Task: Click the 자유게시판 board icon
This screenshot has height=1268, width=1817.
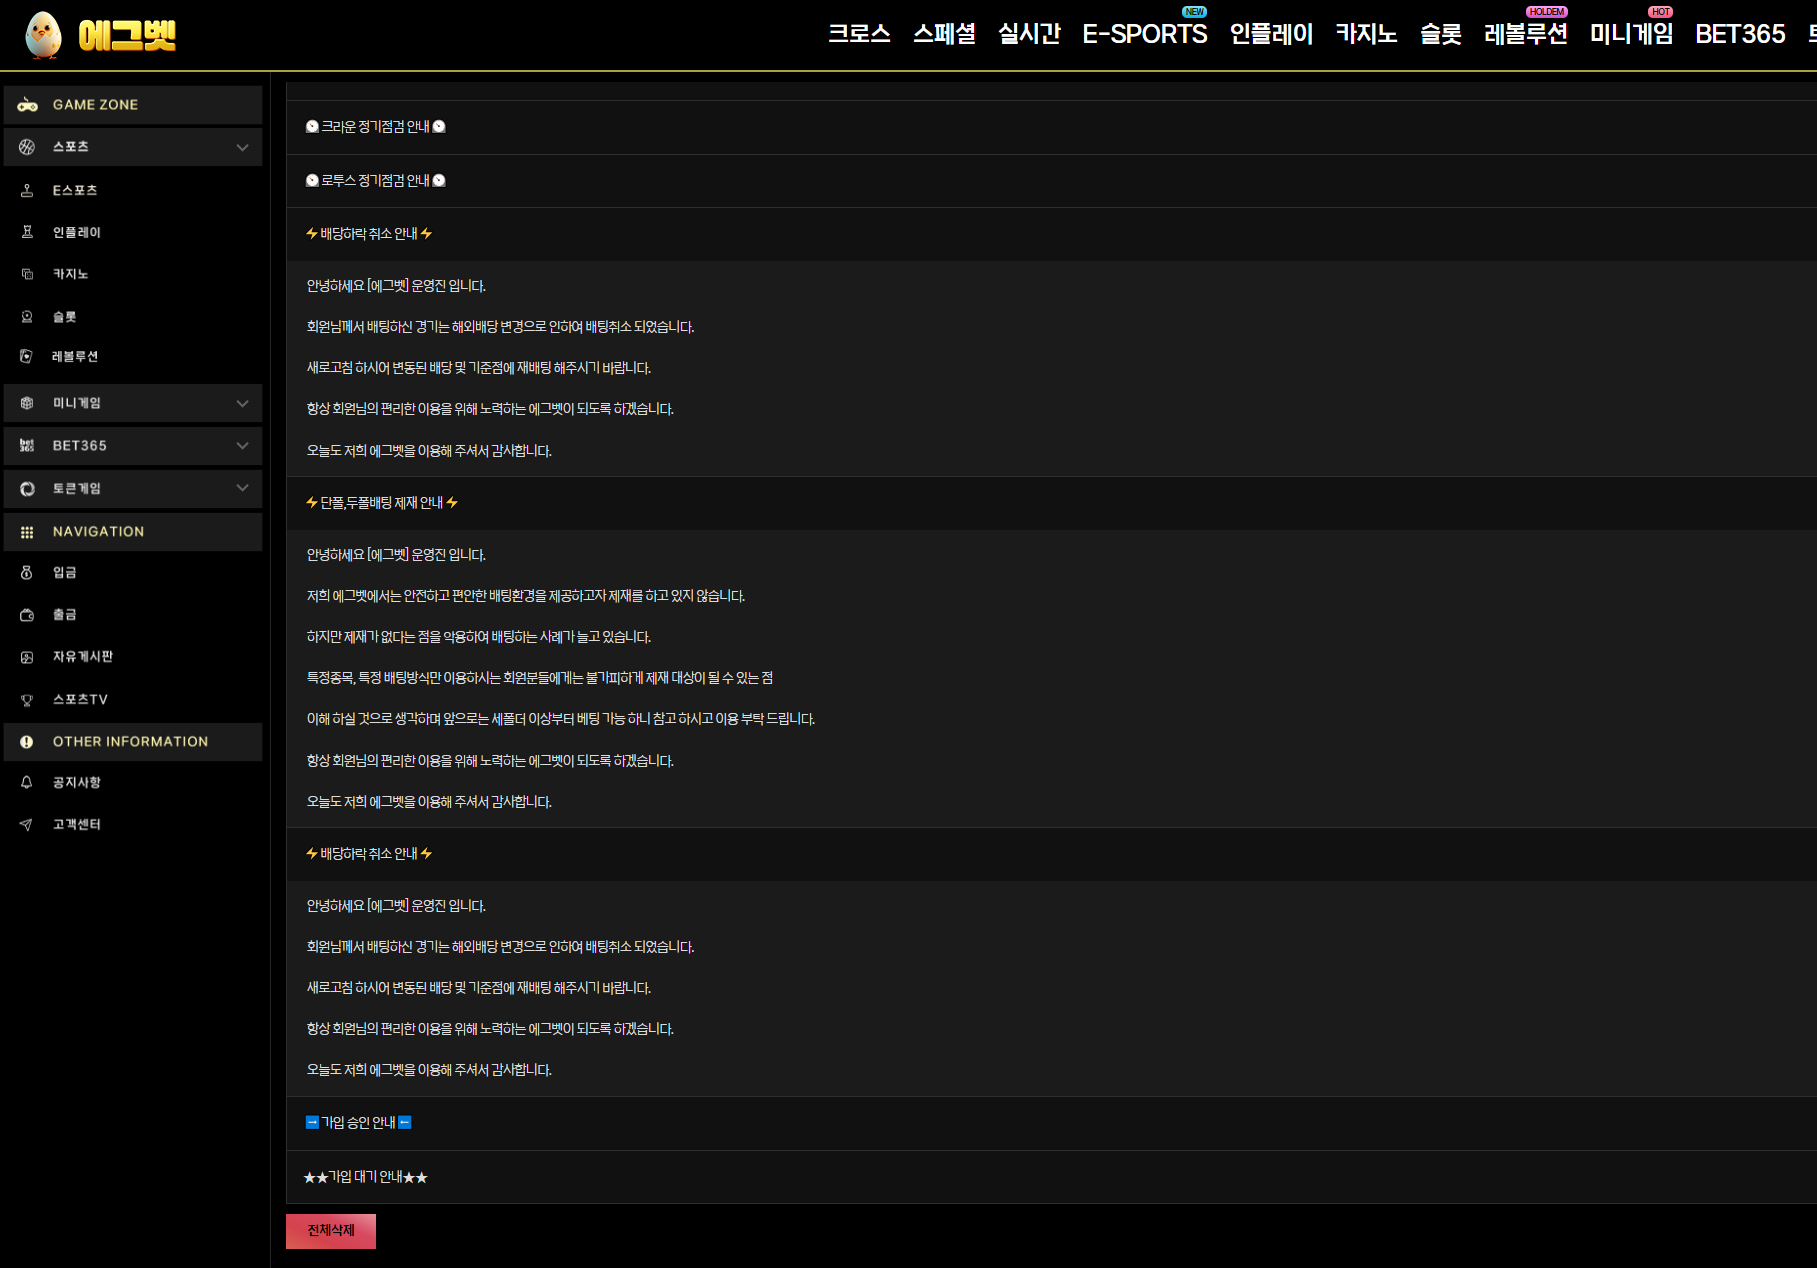Action: coord(27,657)
